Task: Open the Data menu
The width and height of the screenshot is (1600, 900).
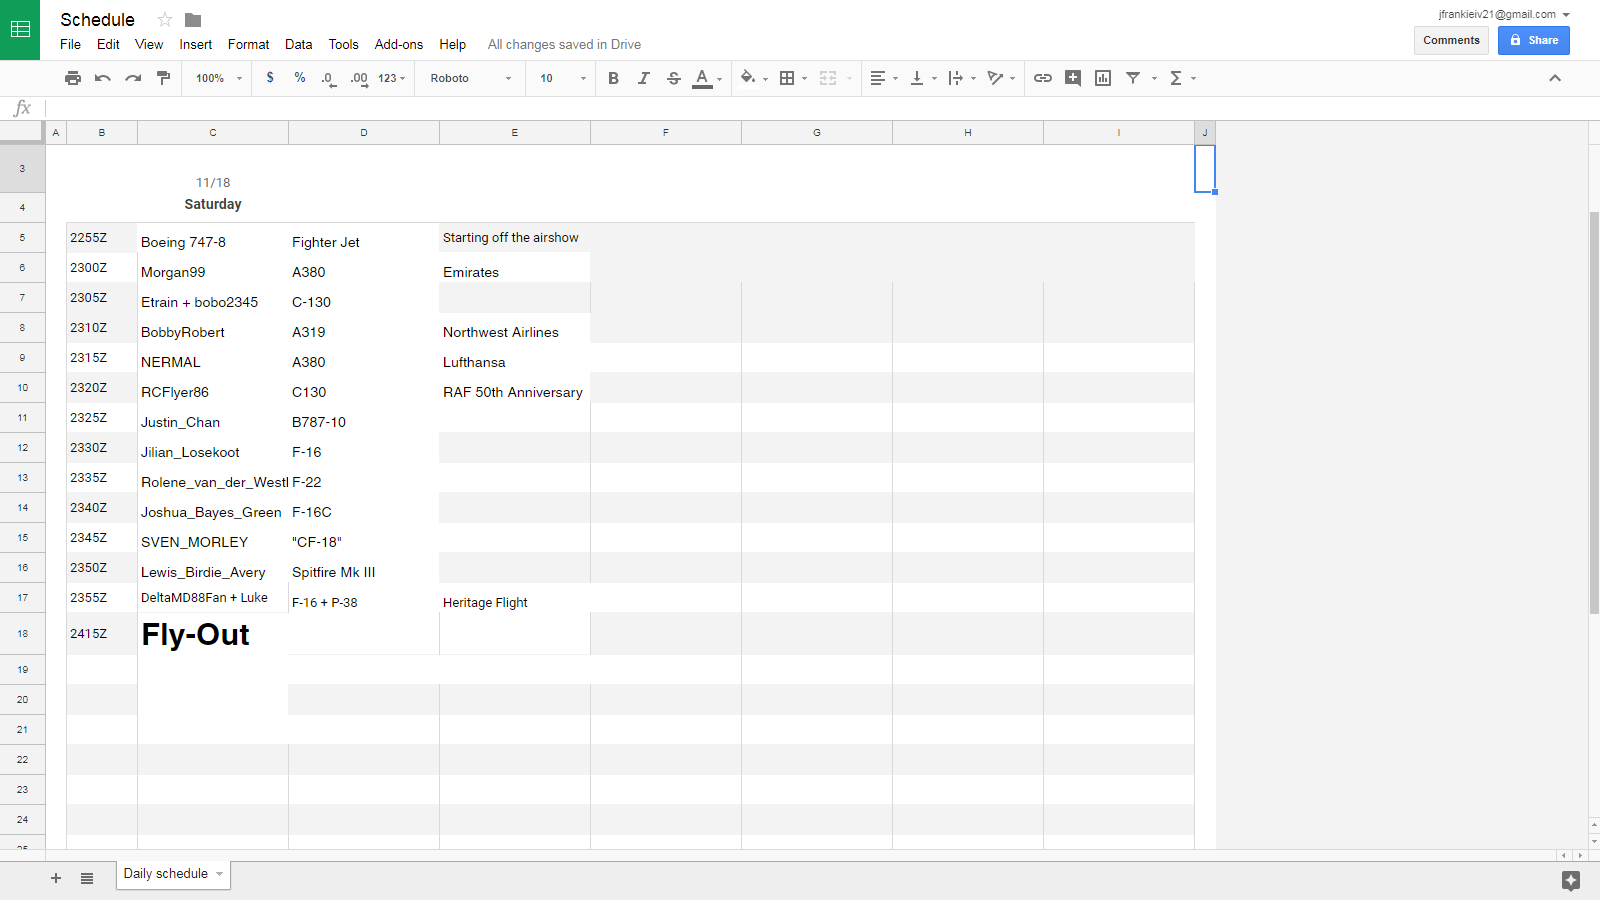Action: point(298,44)
